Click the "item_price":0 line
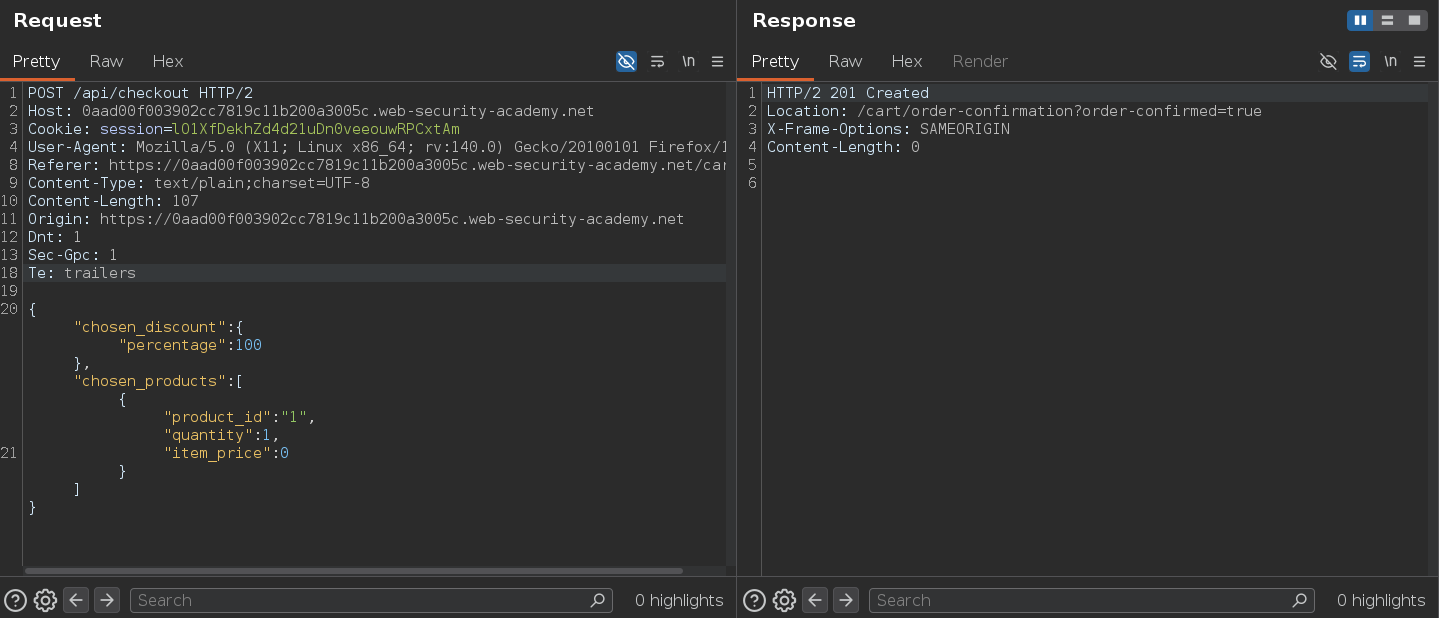This screenshot has width=1439, height=618. point(226,453)
